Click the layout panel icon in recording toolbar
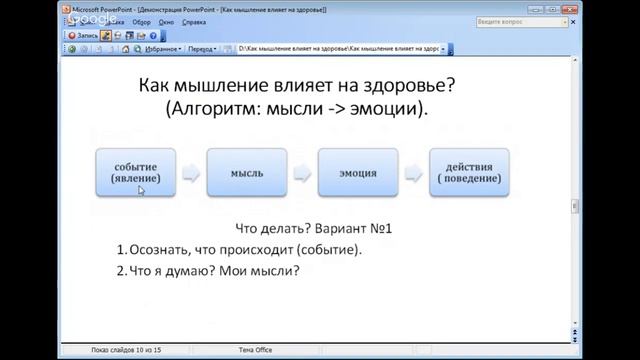The width and height of the screenshot is (640, 360). coord(129,36)
